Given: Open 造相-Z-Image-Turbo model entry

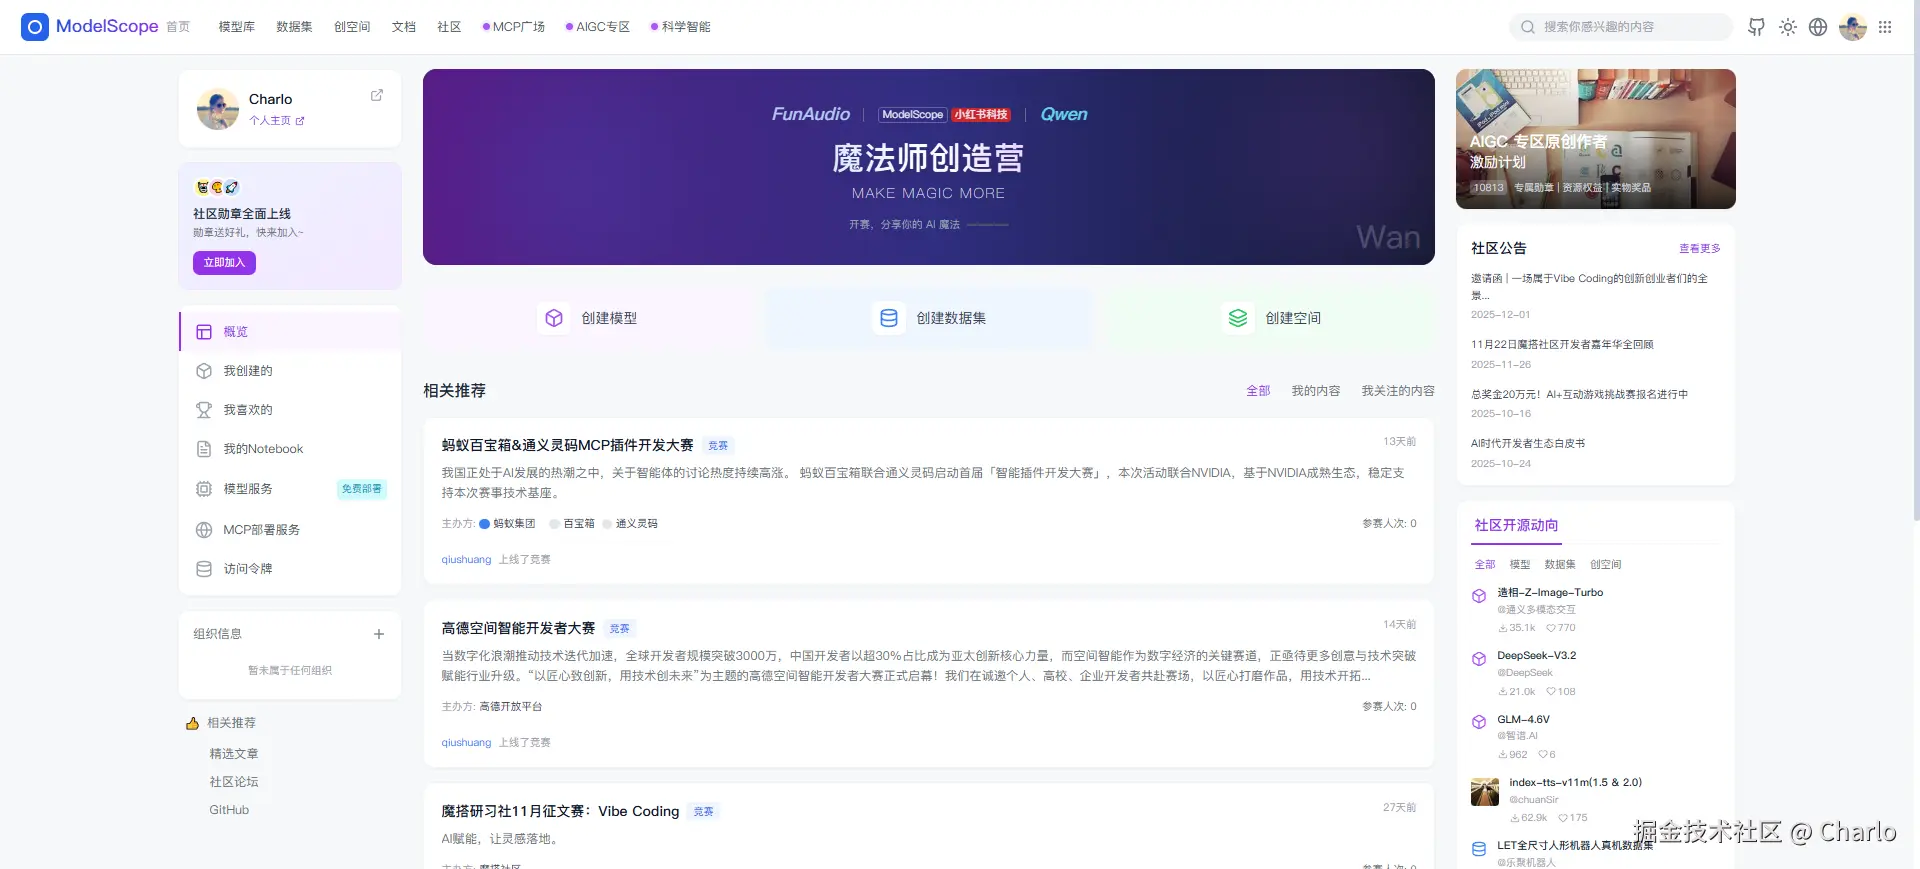Looking at the screenshot, I should [x=1550, y=593].
